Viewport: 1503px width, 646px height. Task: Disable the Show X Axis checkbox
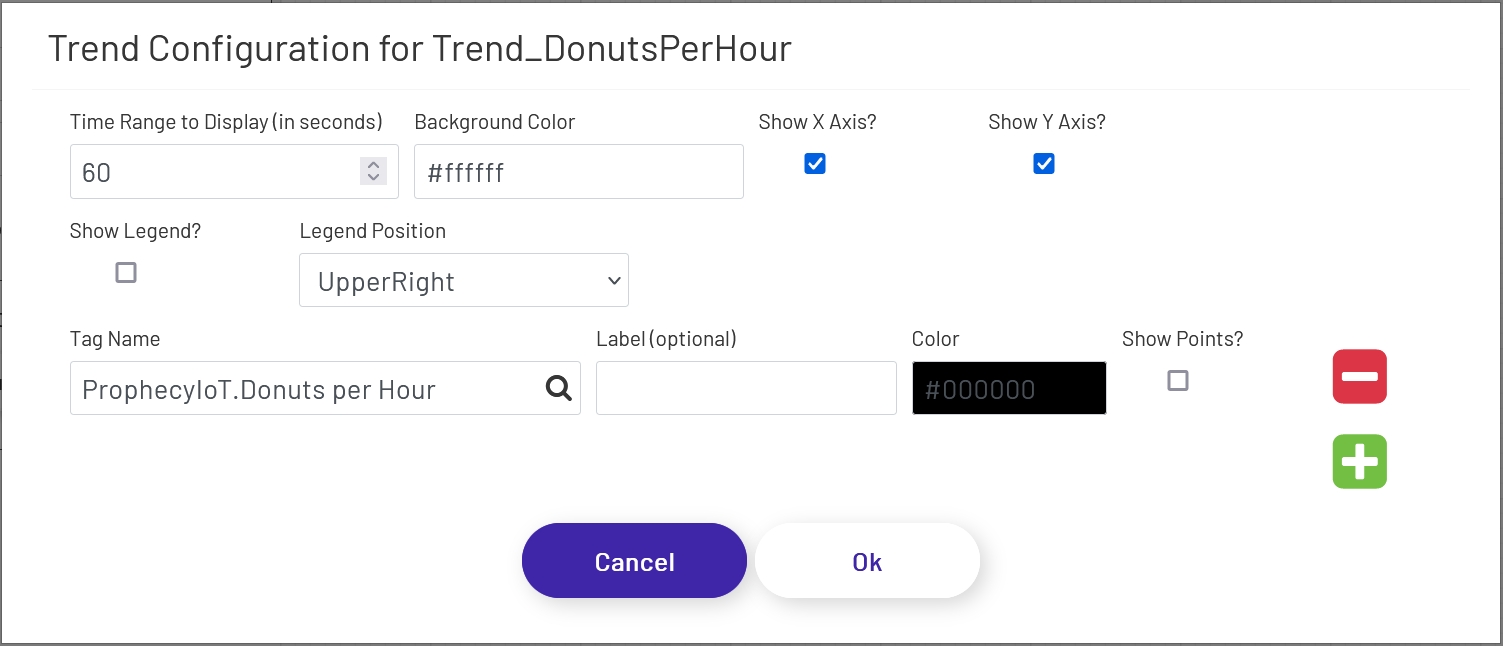click(x=815, y=164)
